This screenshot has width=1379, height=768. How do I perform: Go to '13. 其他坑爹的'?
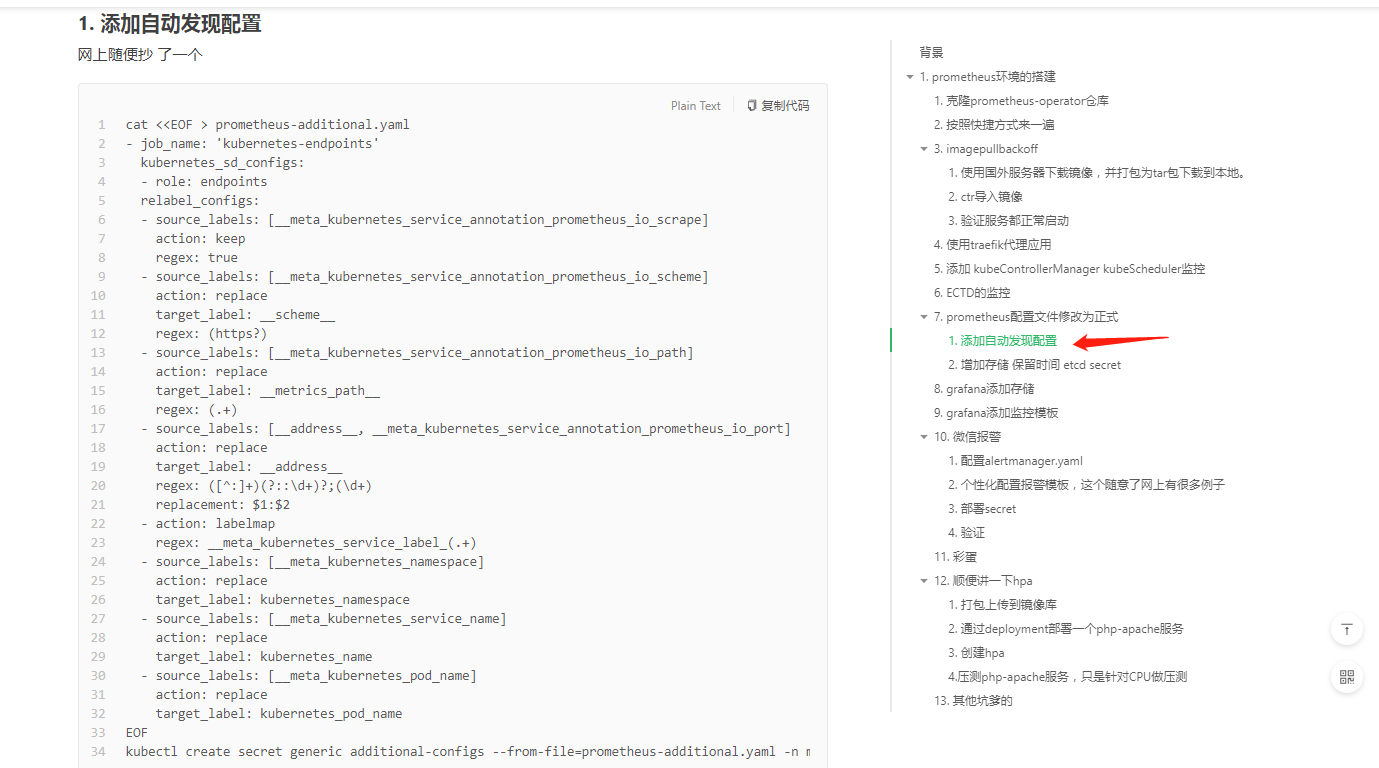973,701
